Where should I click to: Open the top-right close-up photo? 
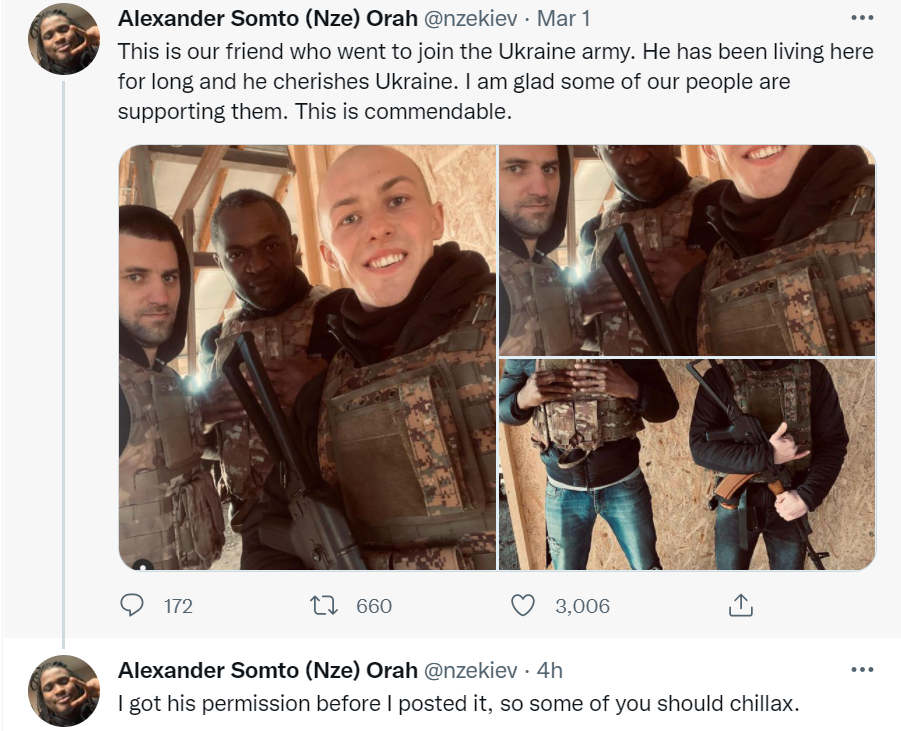[687, 248]
